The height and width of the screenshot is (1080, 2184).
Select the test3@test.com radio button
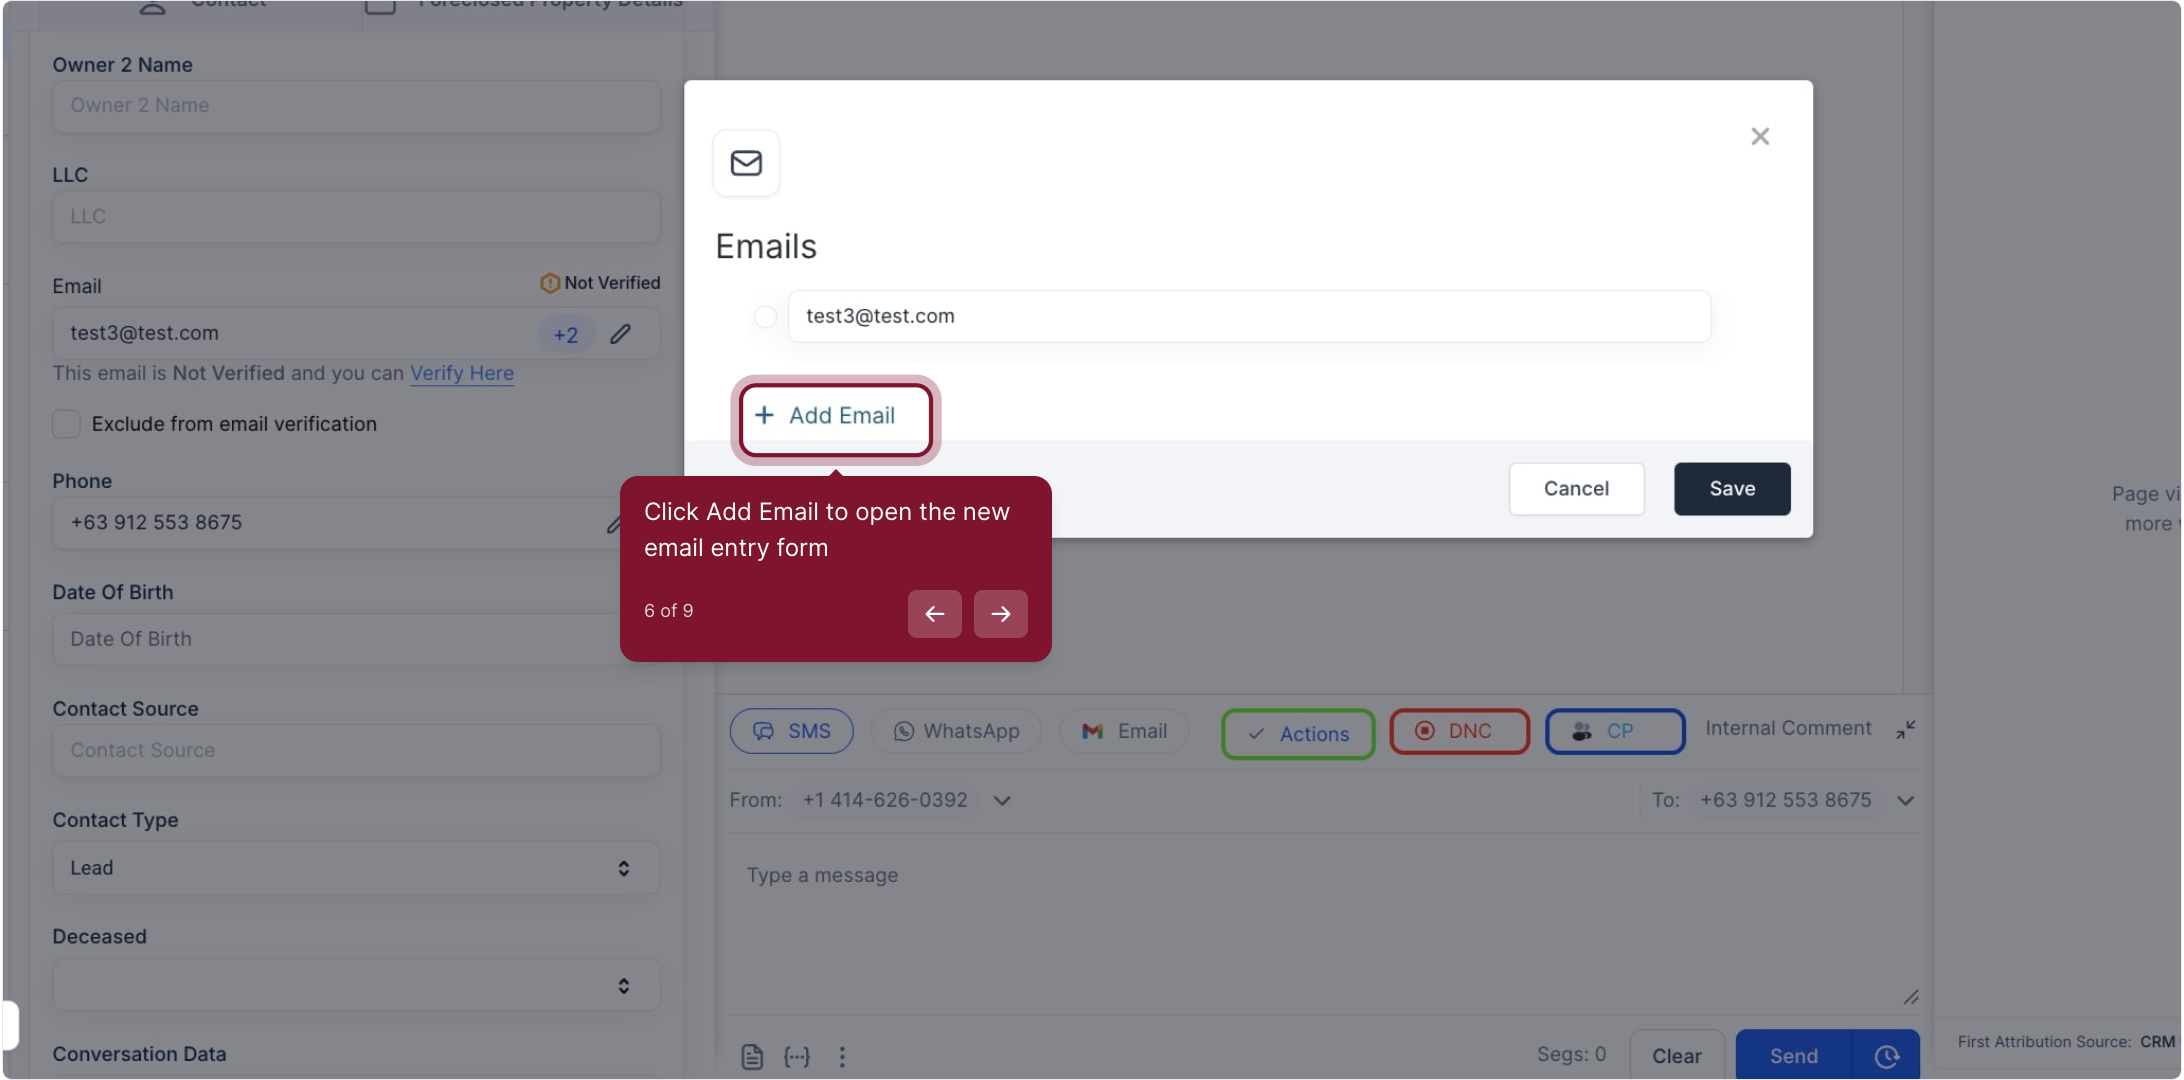pyautogui.click(x=765, y=317)
